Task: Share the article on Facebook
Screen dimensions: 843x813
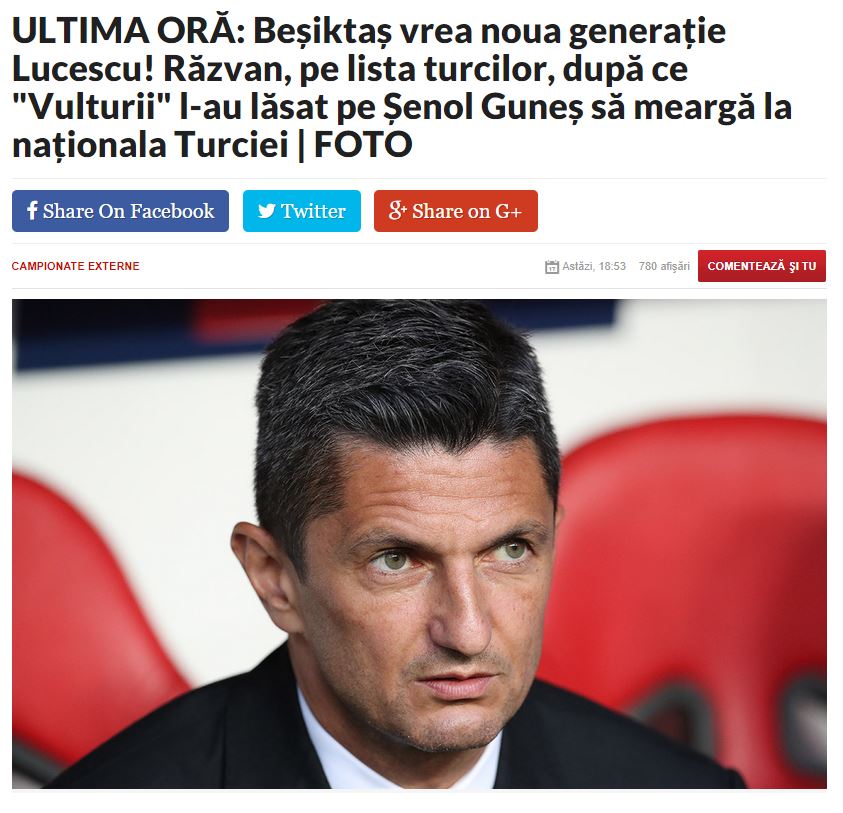Action: tap(120, 211)
